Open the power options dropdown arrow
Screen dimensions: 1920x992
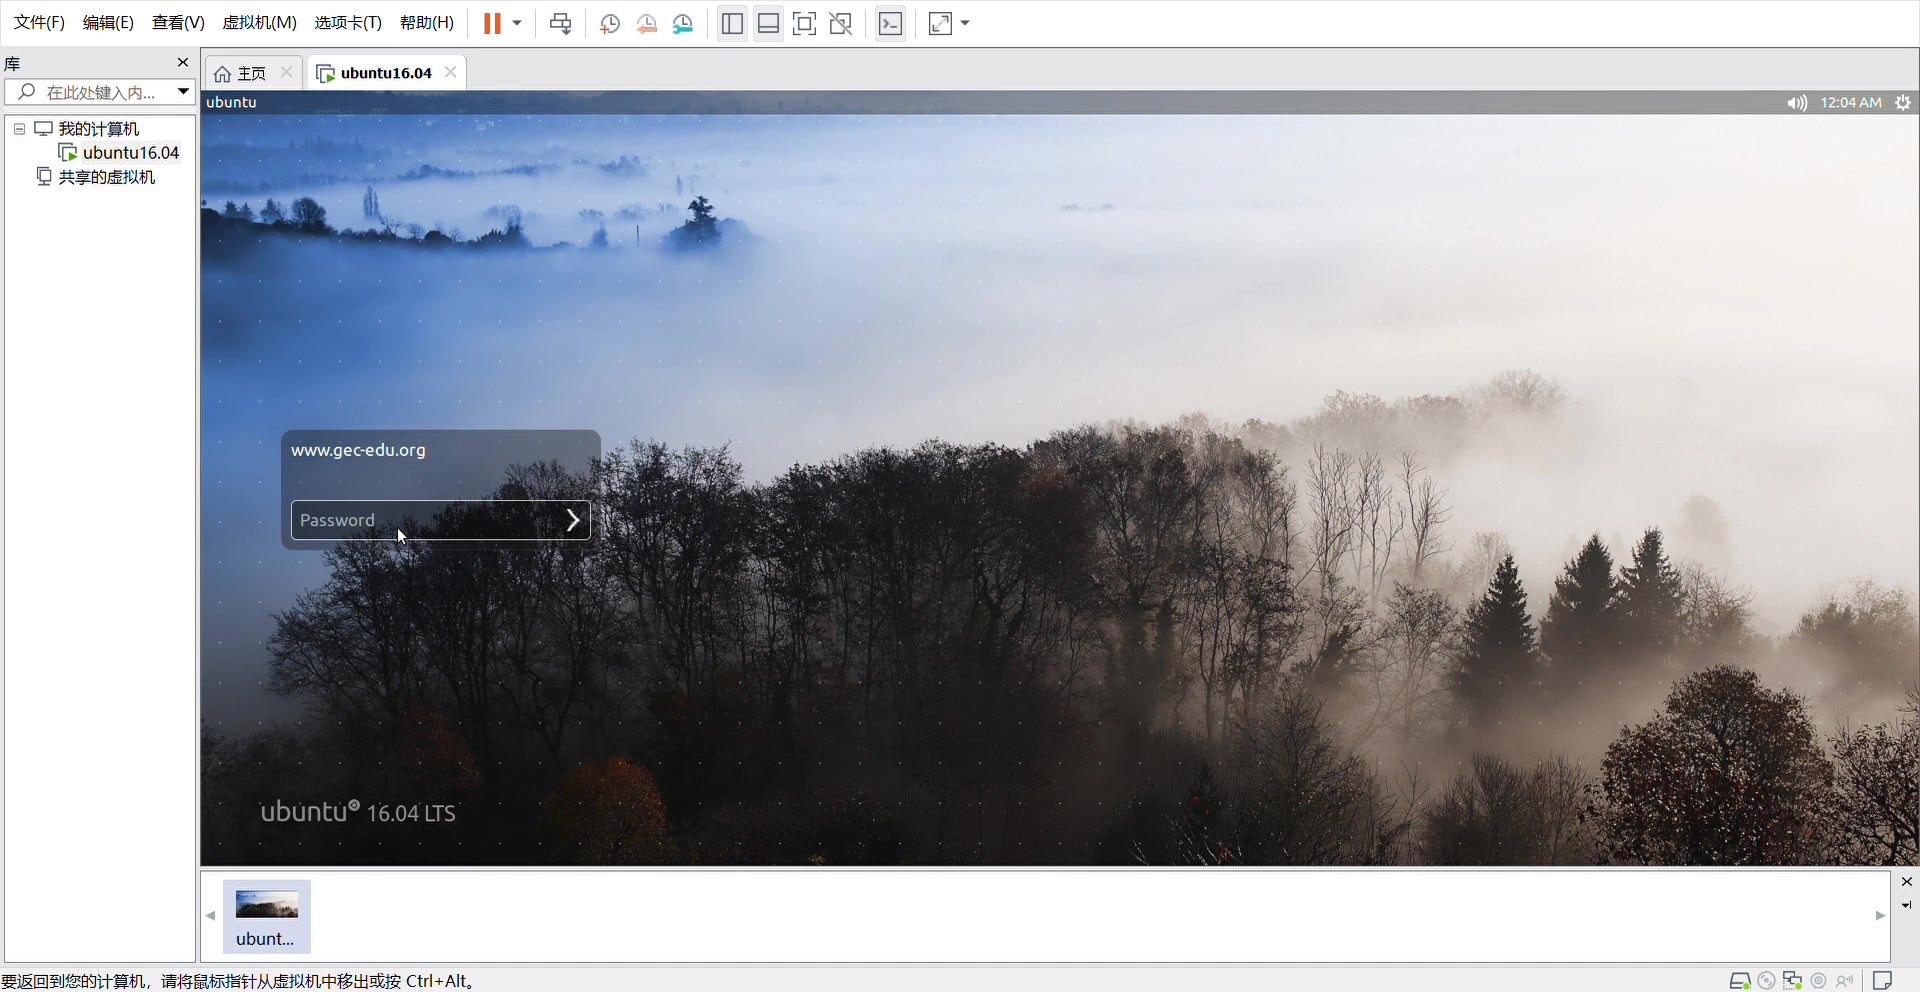click(x=517, y=23)
